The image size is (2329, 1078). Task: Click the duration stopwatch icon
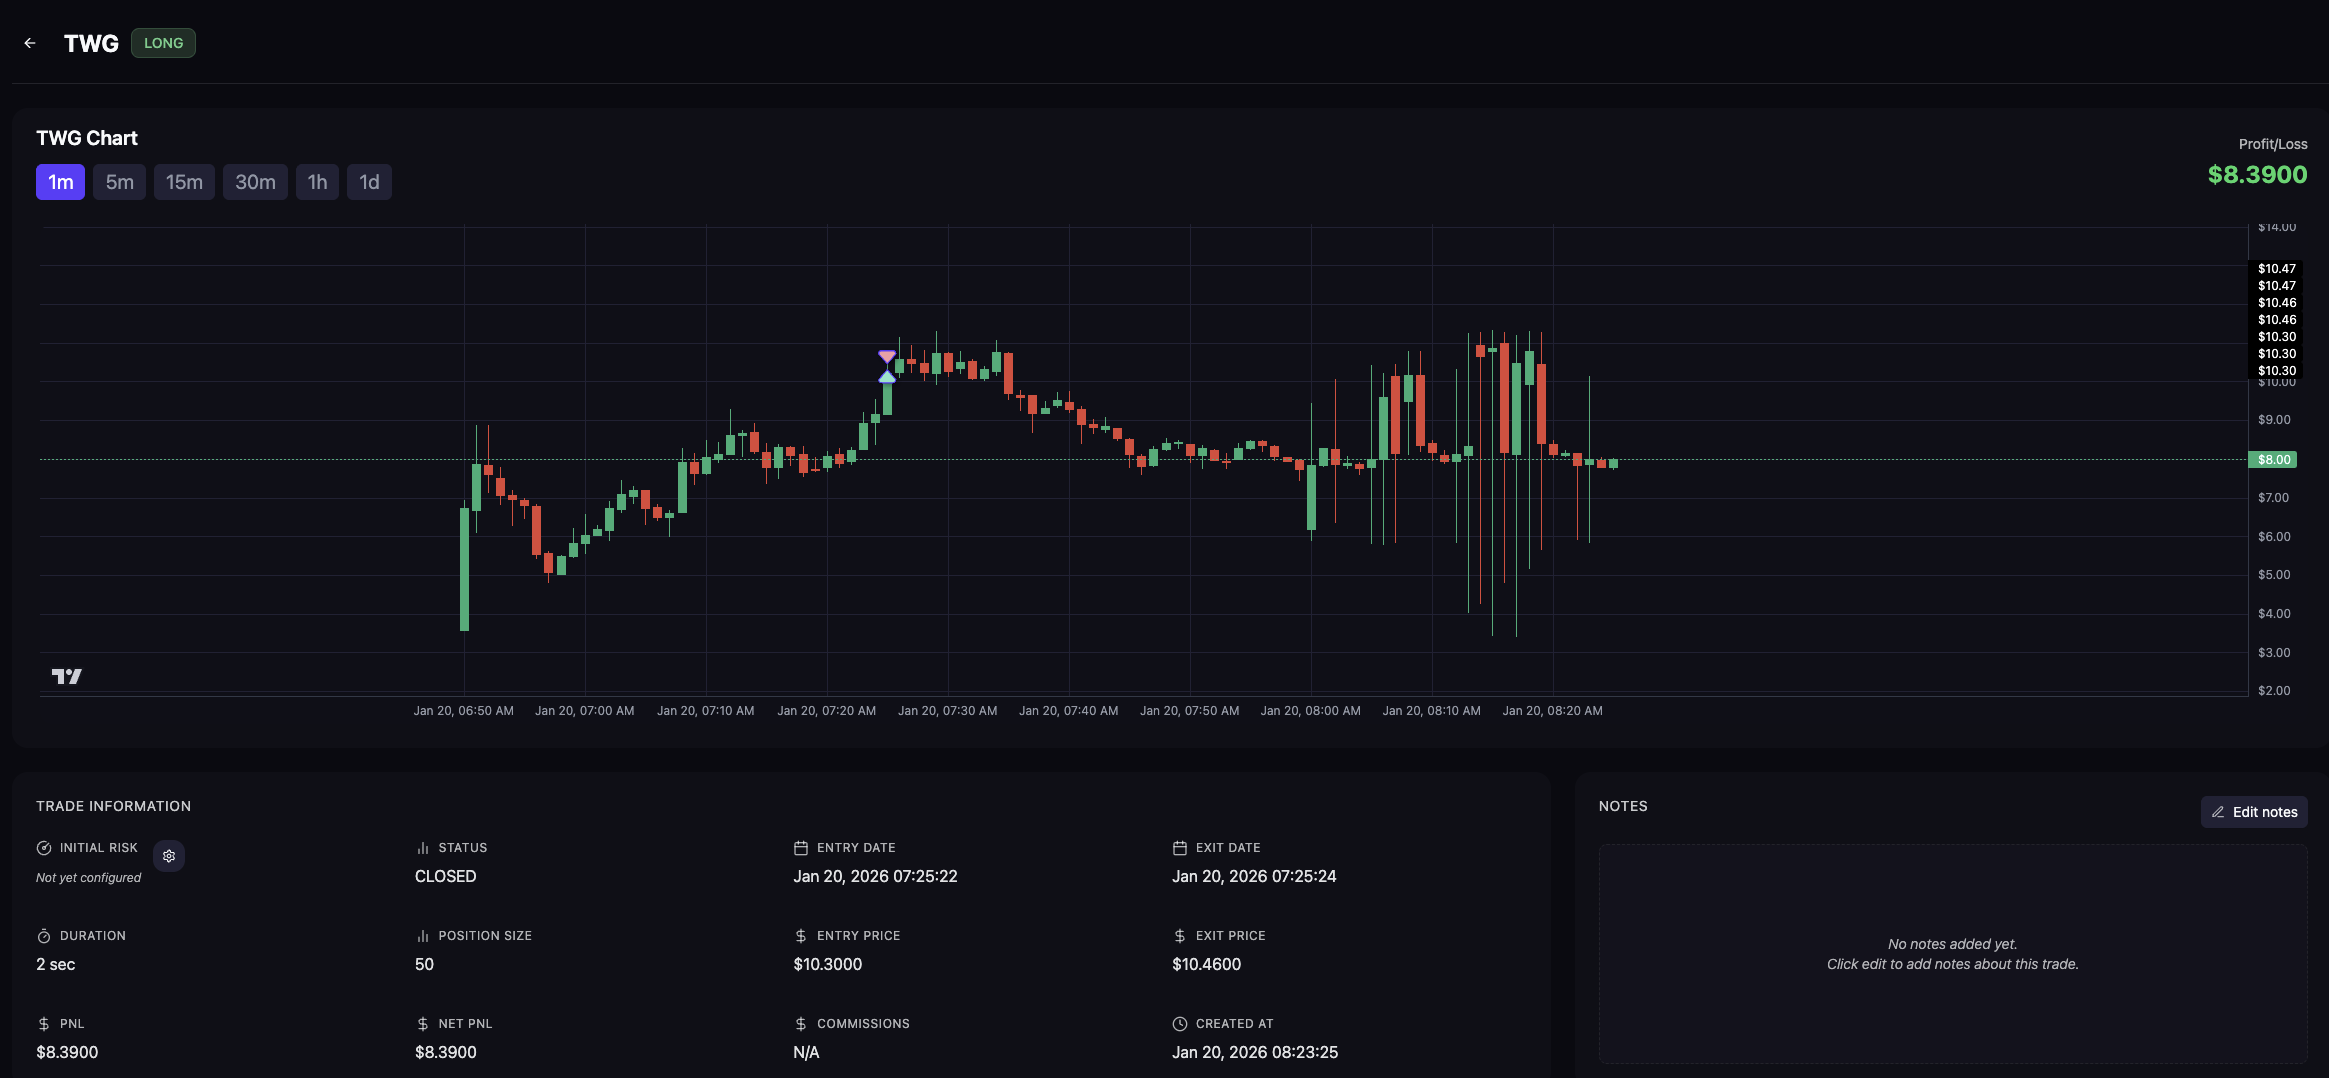[44, 936]
